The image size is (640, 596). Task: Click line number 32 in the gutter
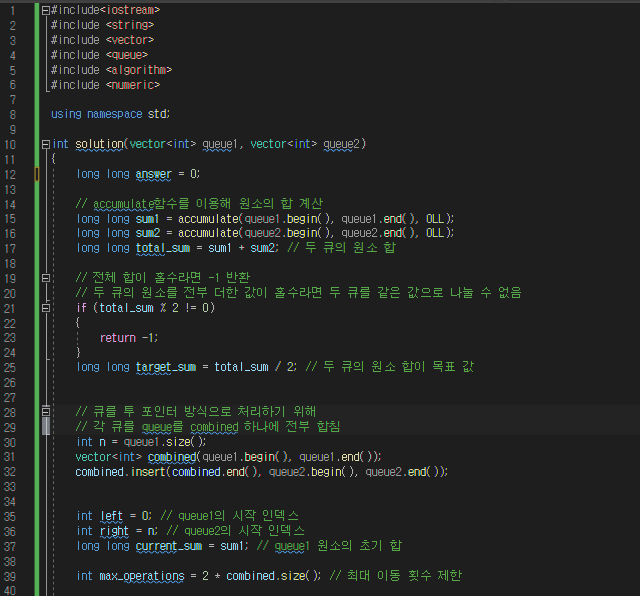(x=10, y=472)
